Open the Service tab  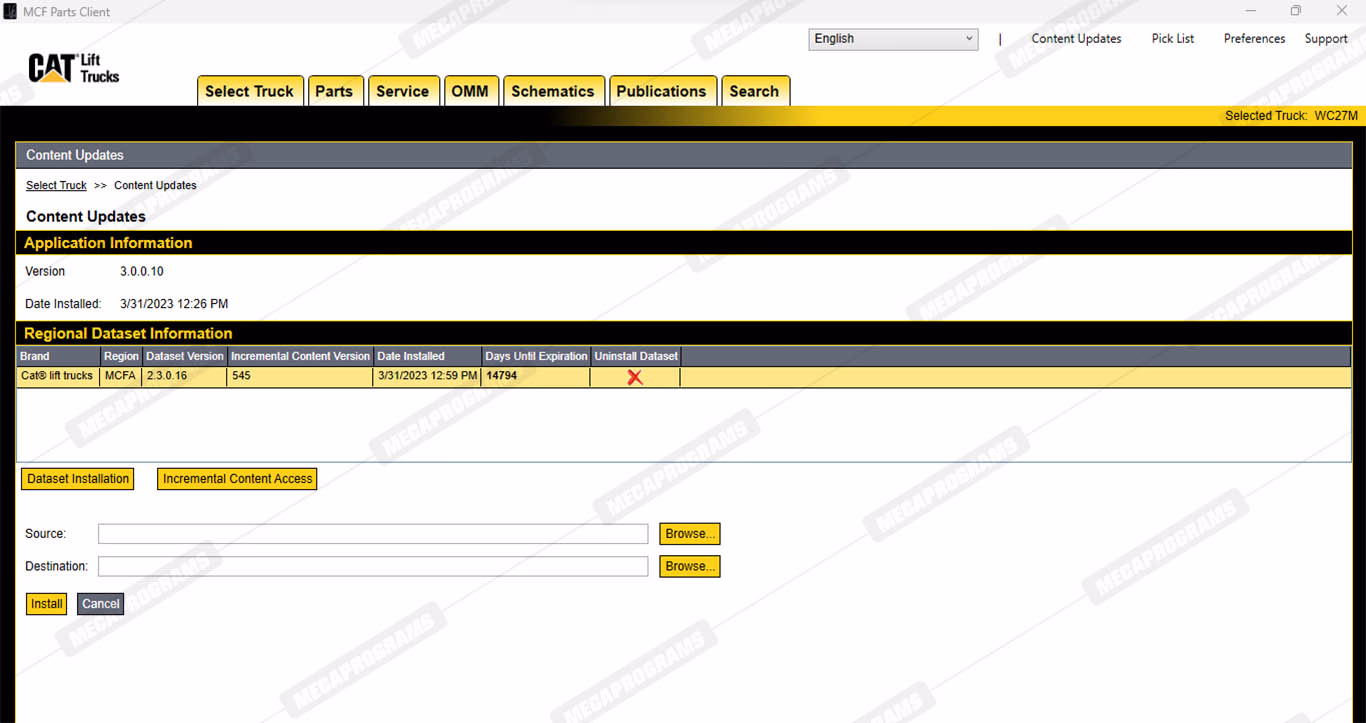tap(402, 91)
